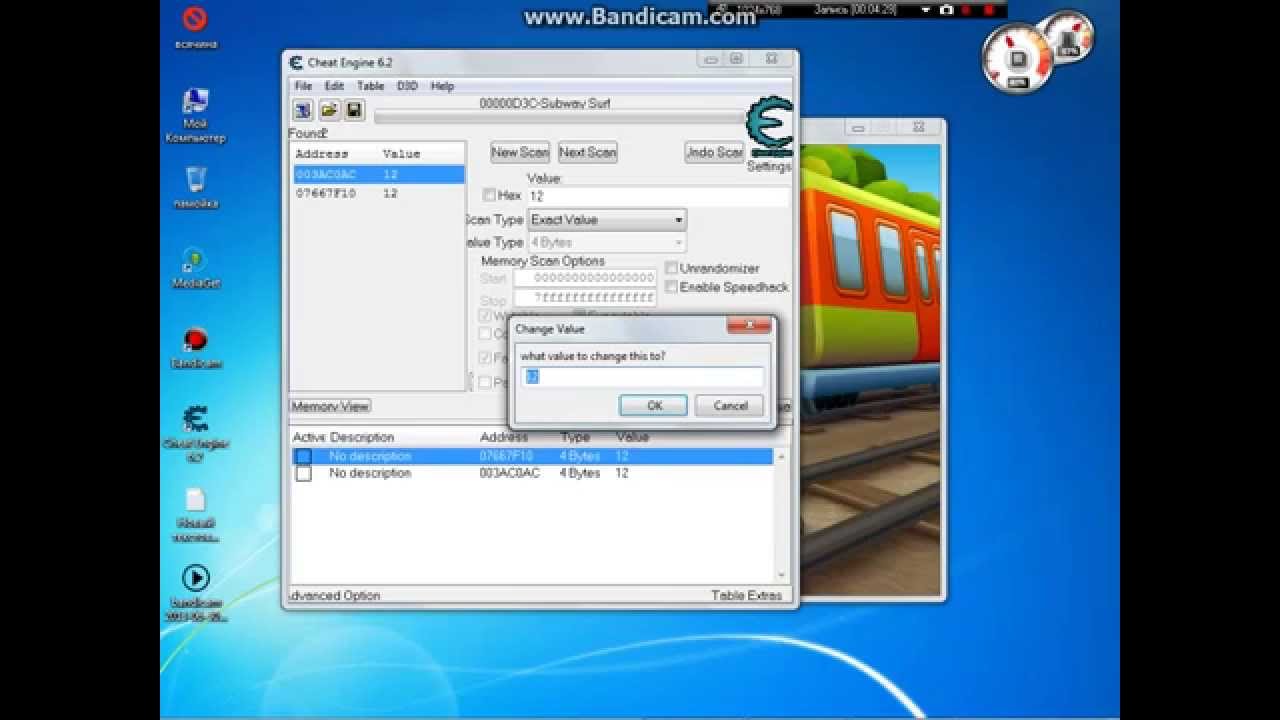Toggle Active checkbox for address 07667F10

pos(303,456)
